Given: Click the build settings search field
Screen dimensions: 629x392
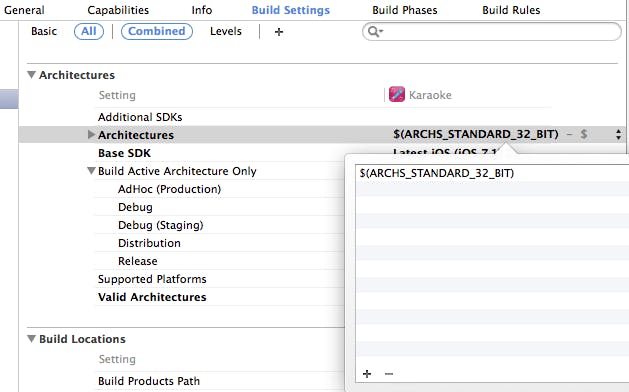Looking at the screenshot, I should (x=491, y=31).
